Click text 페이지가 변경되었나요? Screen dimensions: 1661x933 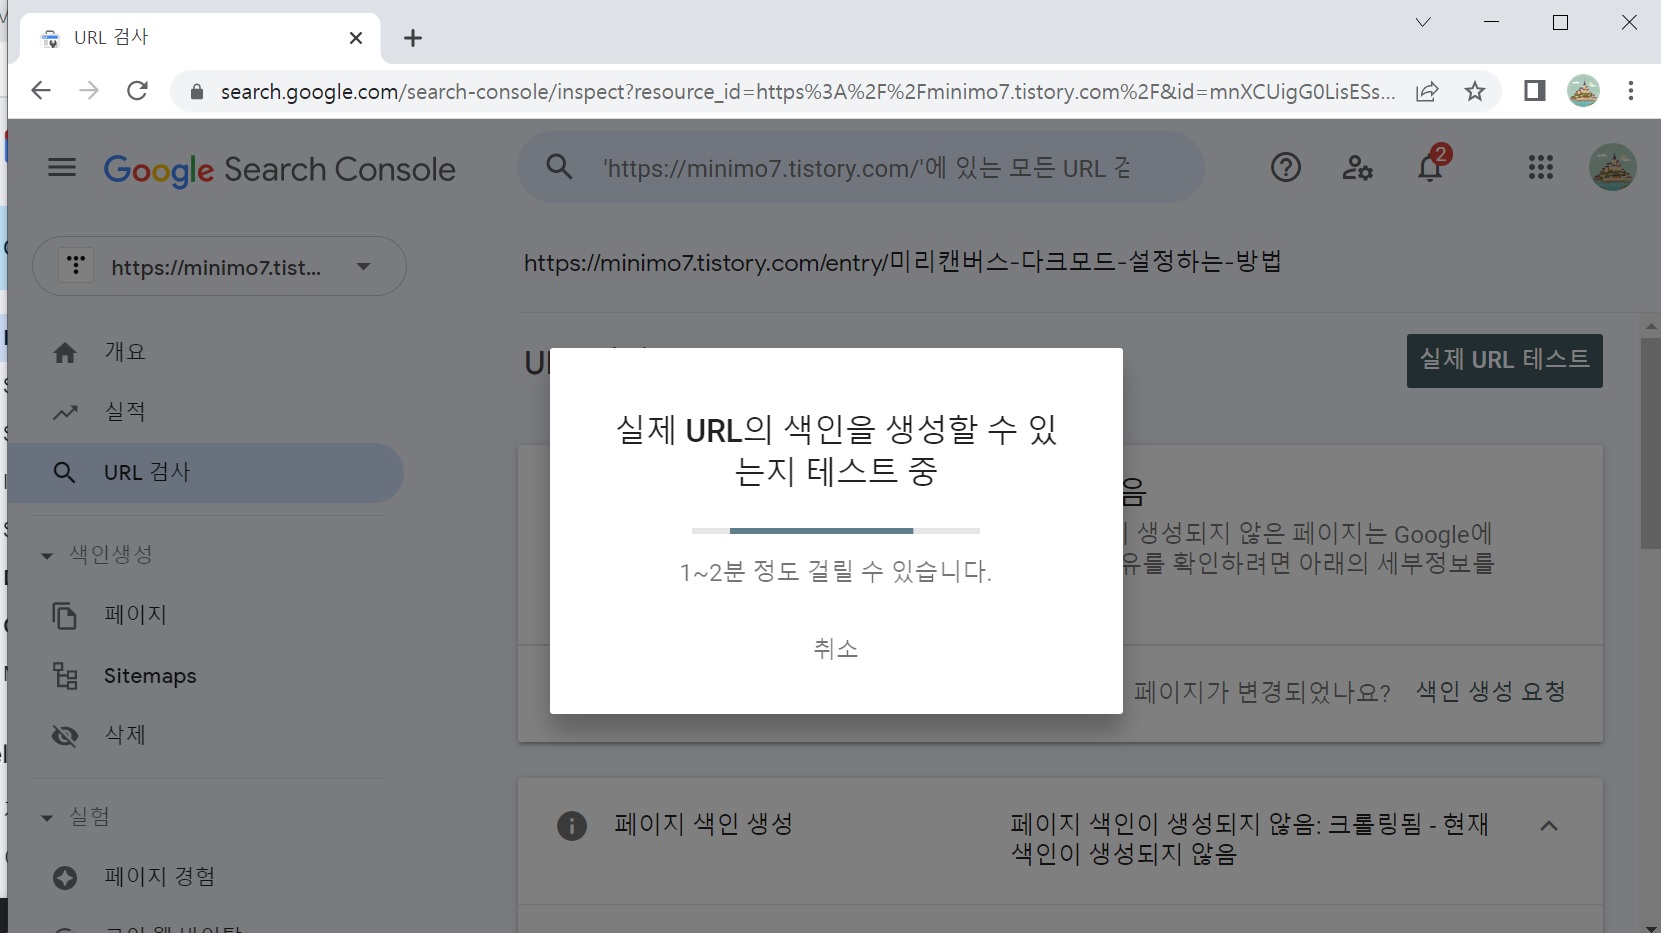point(1262,692)
